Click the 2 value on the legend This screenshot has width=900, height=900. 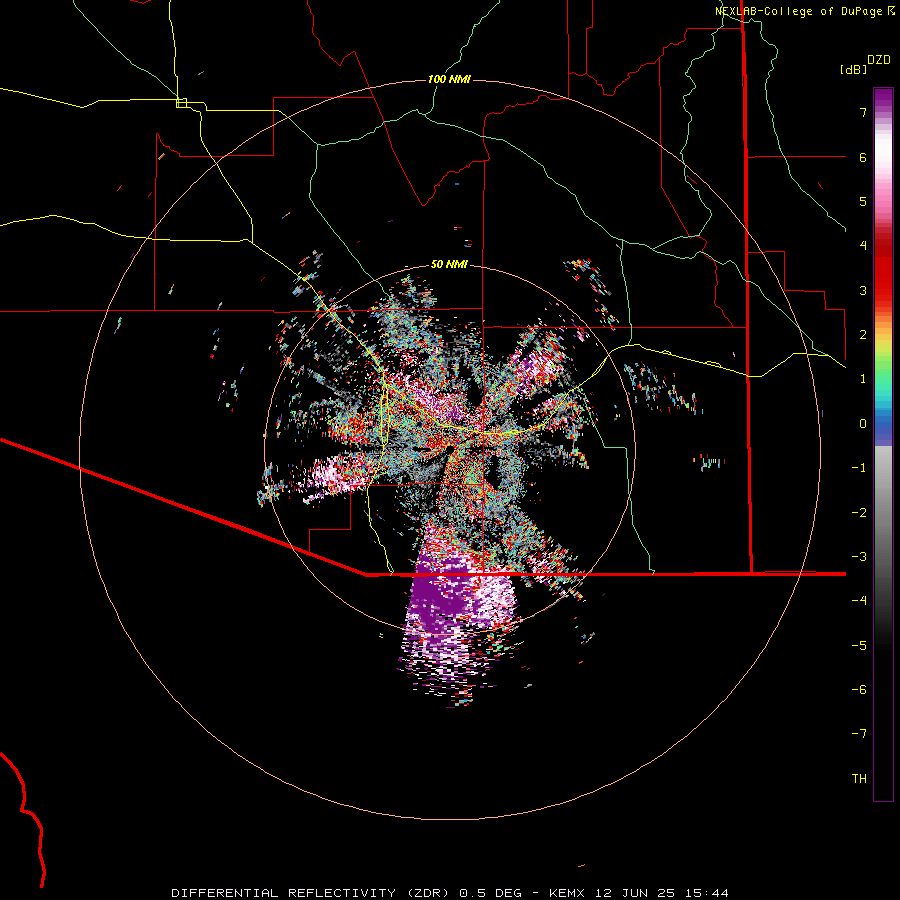click(863, 335)
